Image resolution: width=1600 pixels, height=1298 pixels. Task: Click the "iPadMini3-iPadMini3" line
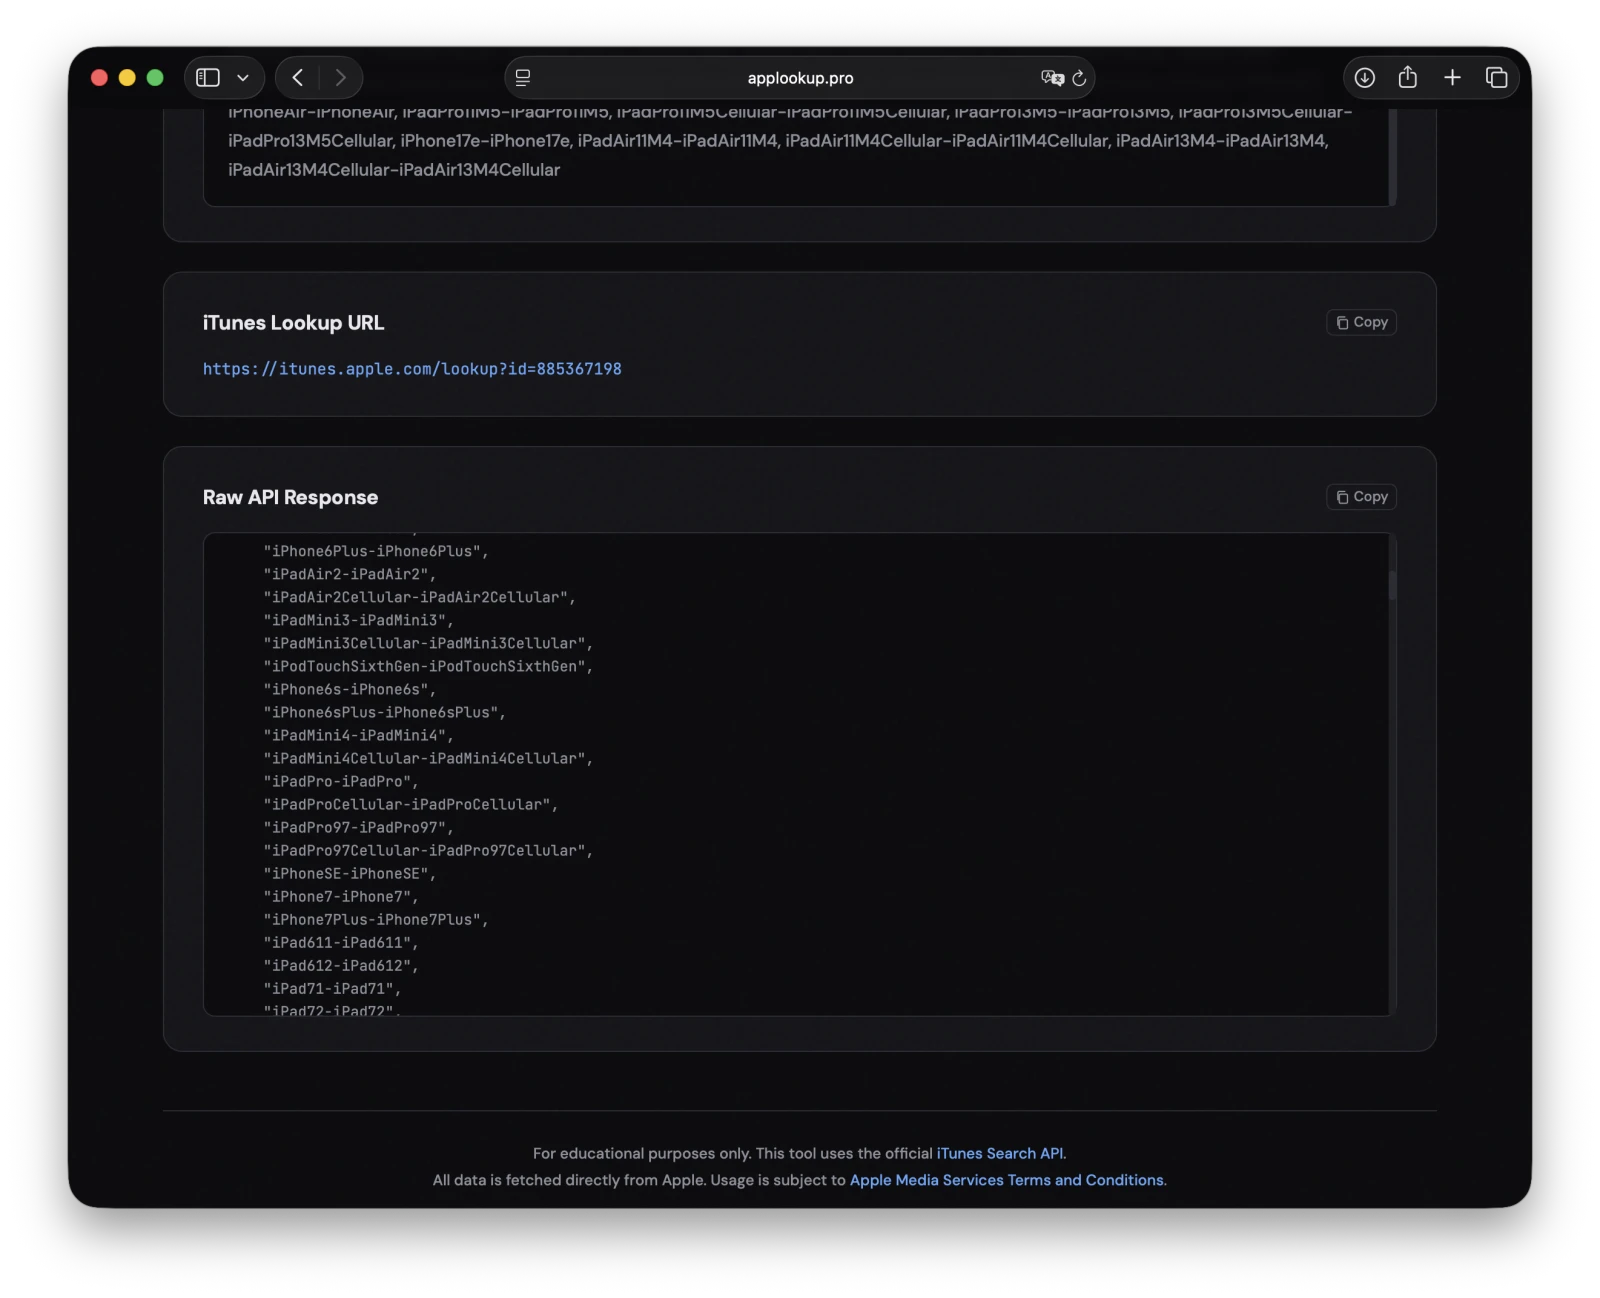359,620
